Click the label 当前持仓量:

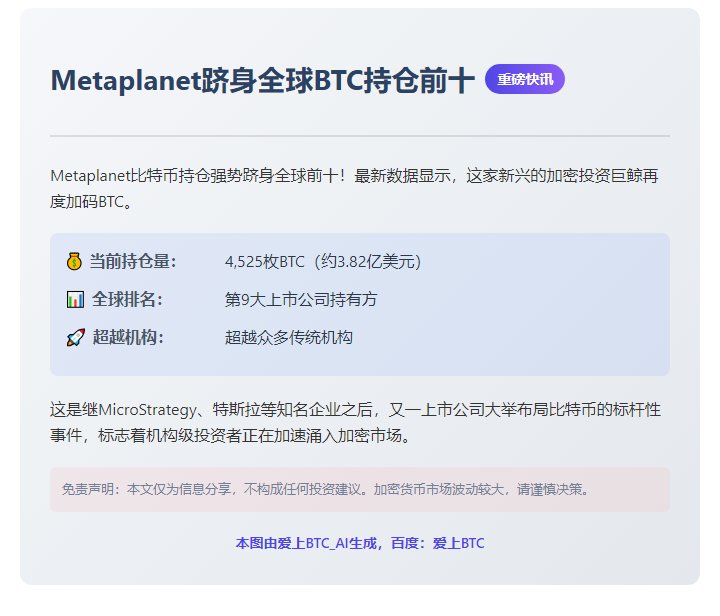click(133, 262)
